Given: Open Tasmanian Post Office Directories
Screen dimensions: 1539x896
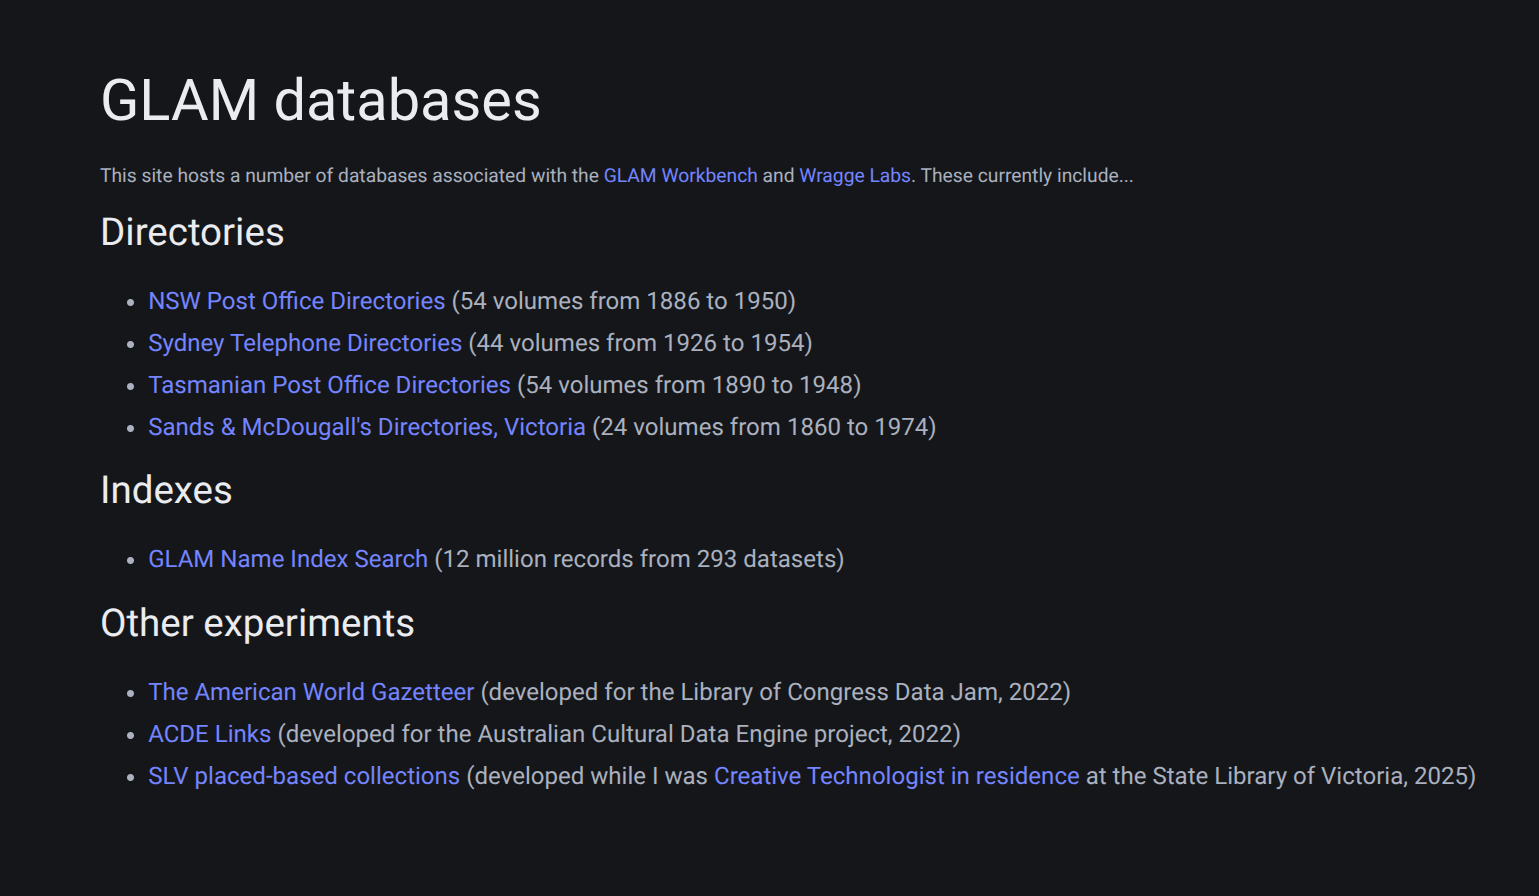Looking at the screenshot, I should pyautogui.click(x=329, y=385).
